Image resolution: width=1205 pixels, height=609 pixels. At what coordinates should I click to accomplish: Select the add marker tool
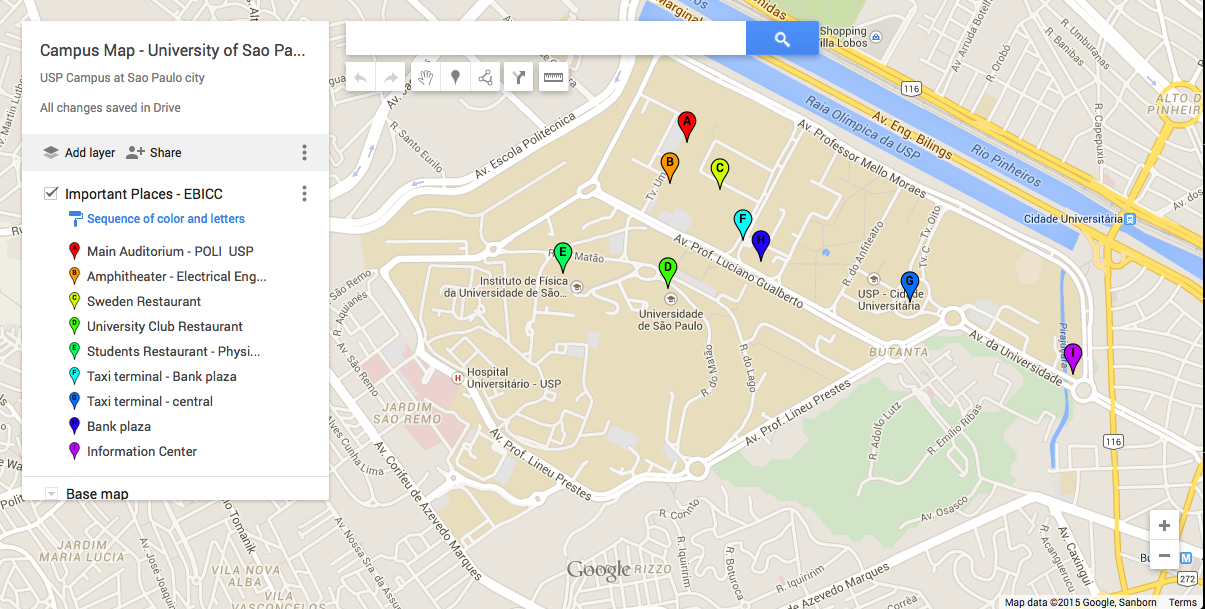(456, 78)
